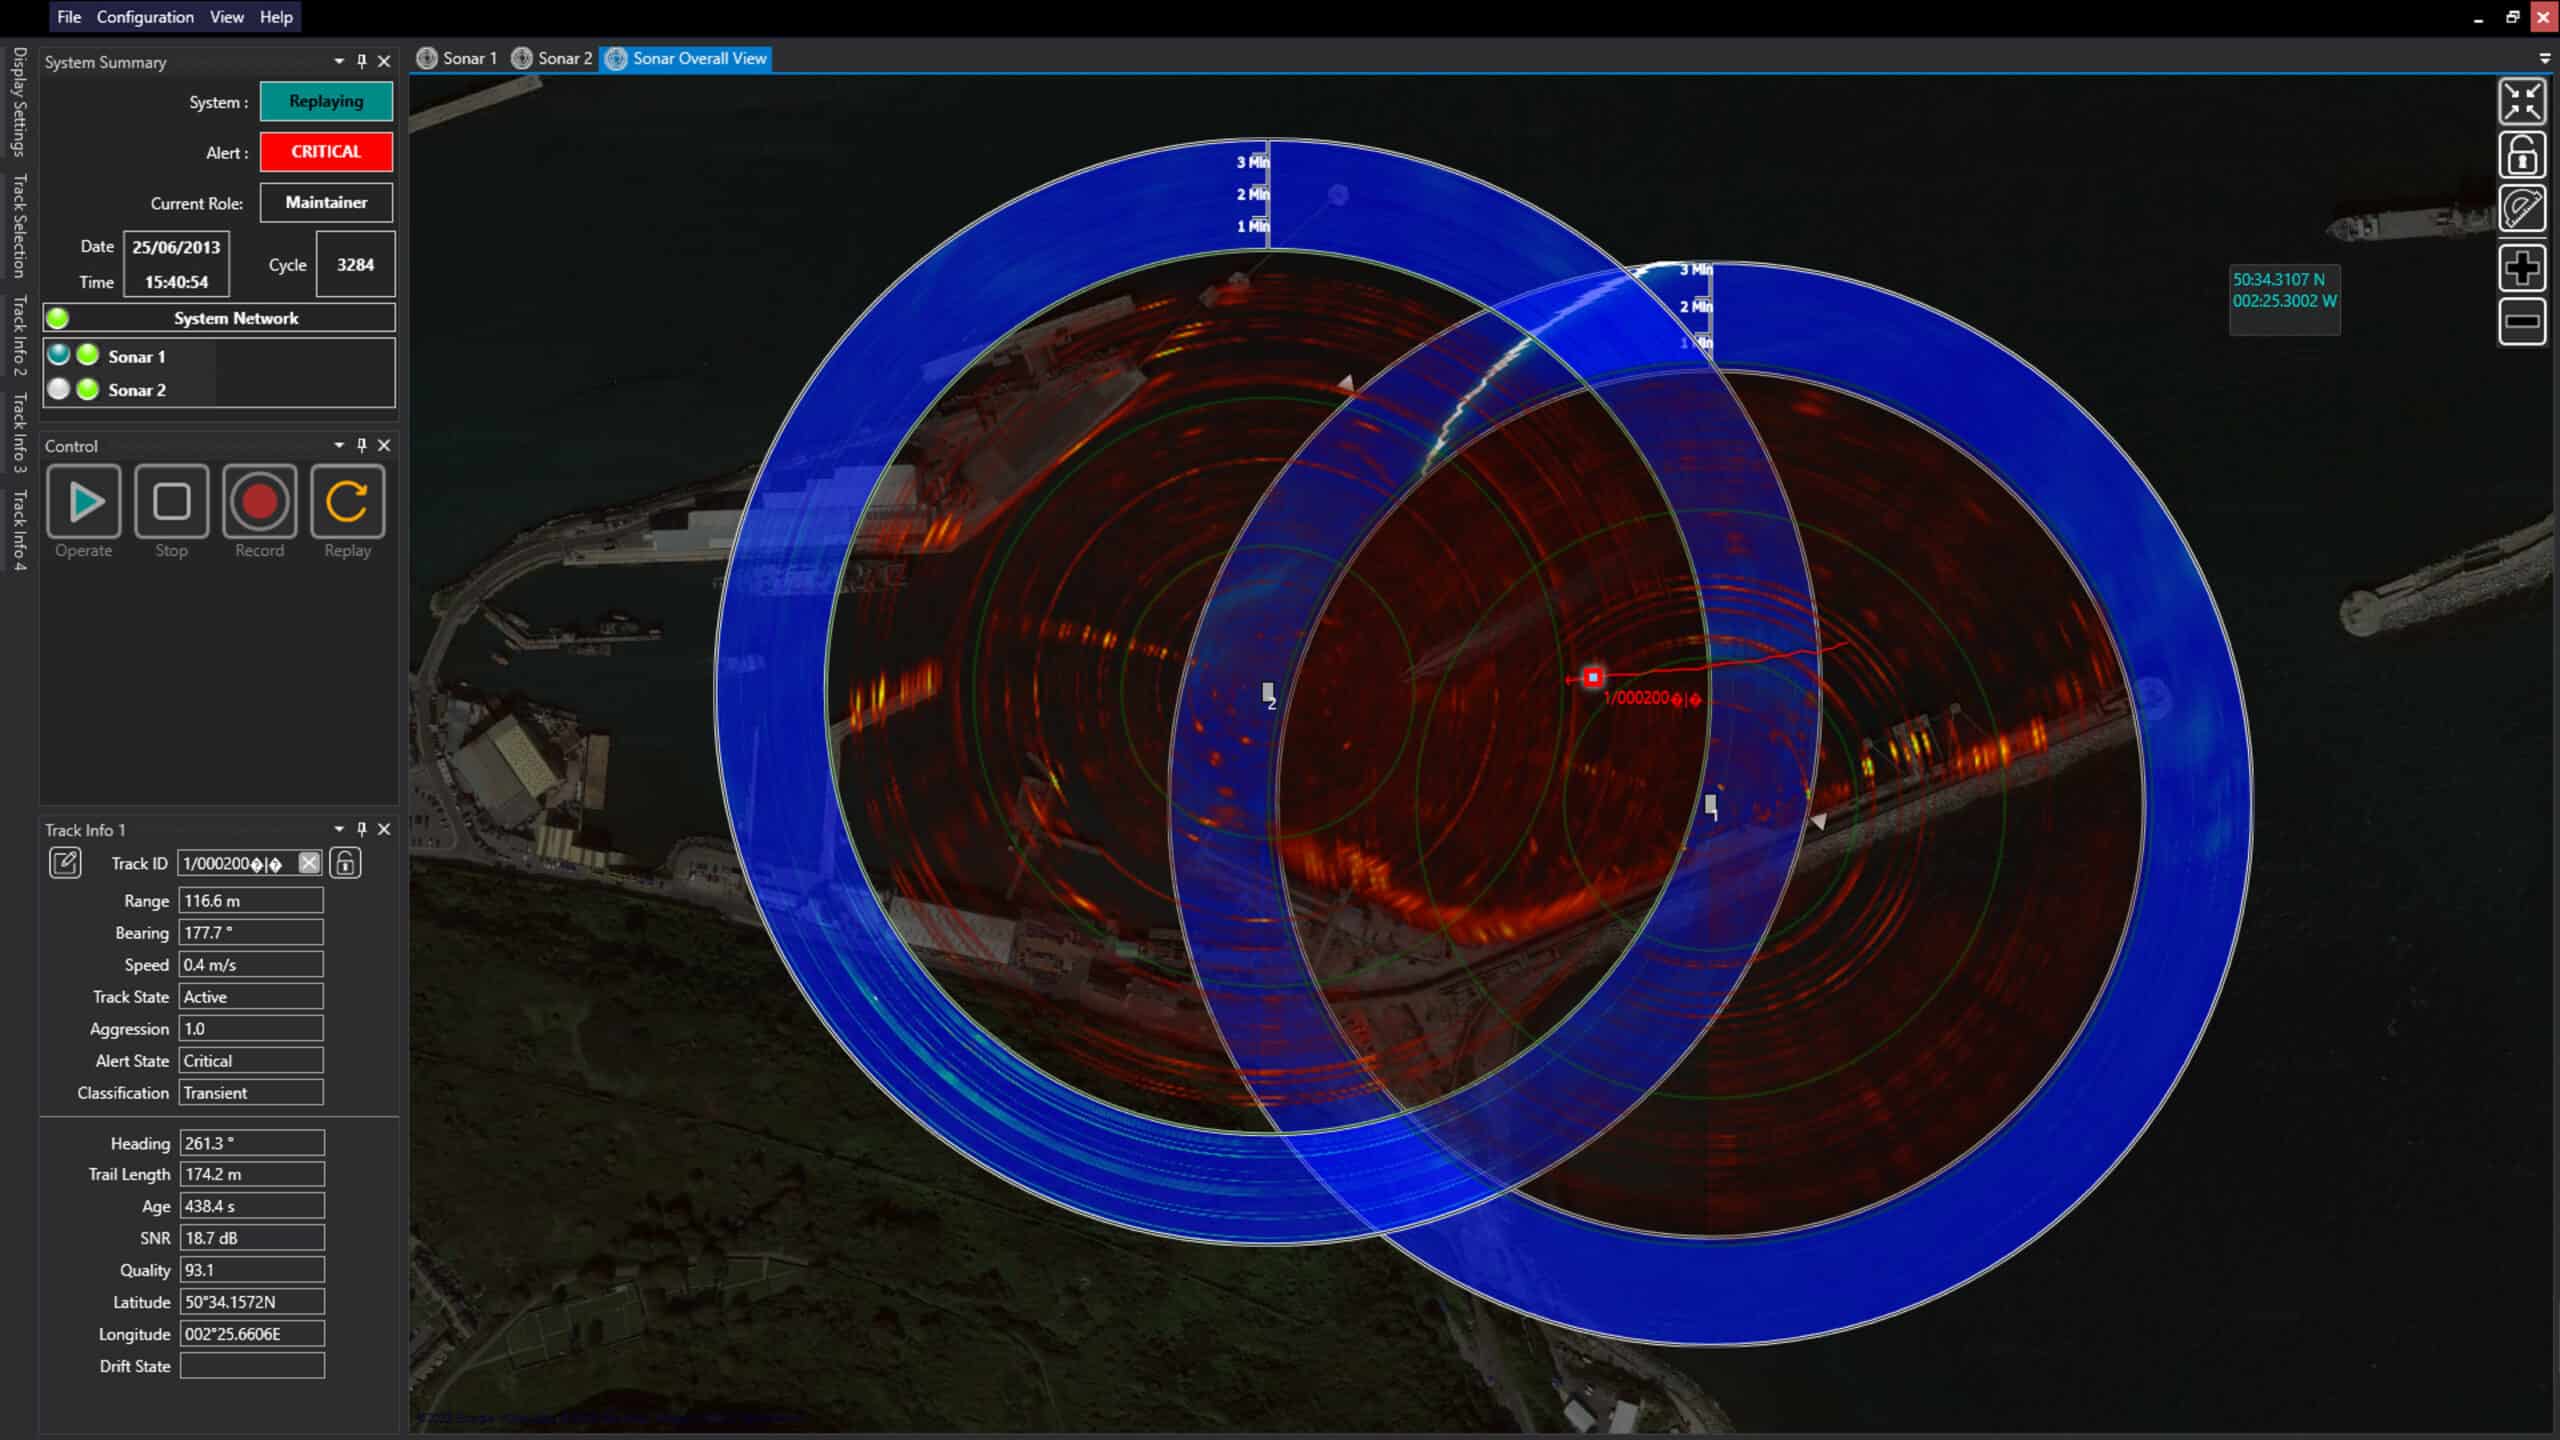Open the System Summary panel dropdown arrow
Screen dimensions: 2560x1440
pyautogui.click(x=339, y=62)
